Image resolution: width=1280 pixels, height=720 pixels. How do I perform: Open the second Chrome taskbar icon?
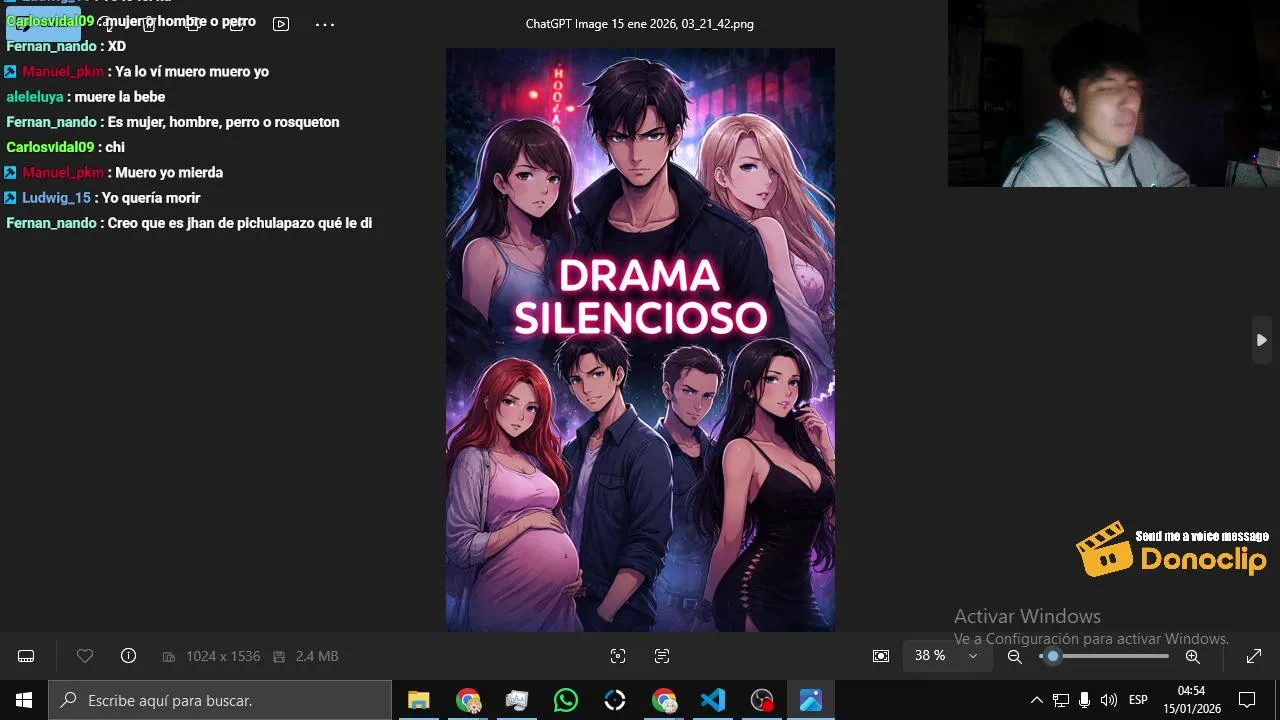pos(664,700)
